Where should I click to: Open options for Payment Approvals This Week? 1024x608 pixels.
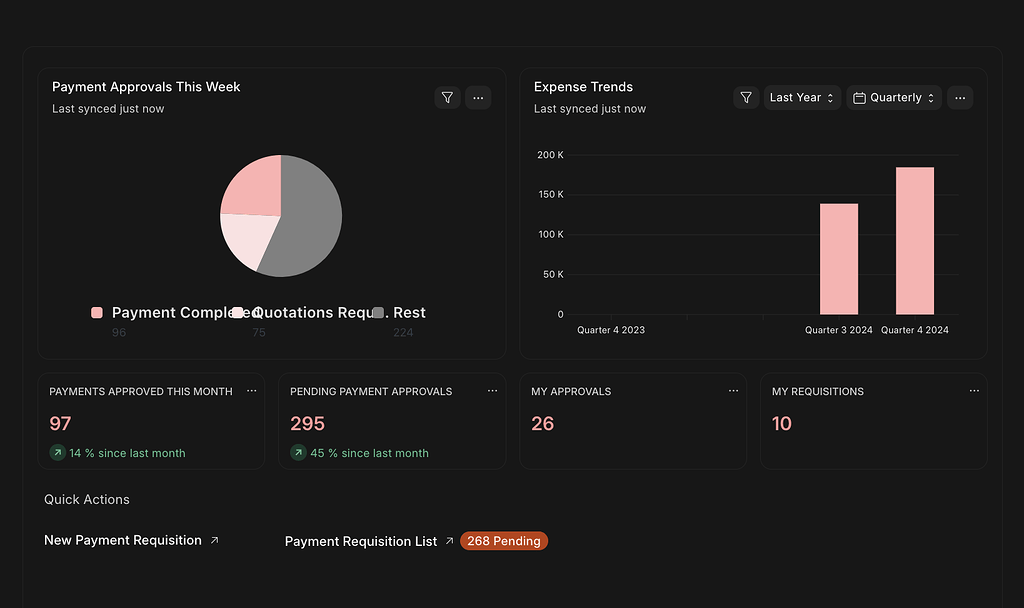point(478,97)
